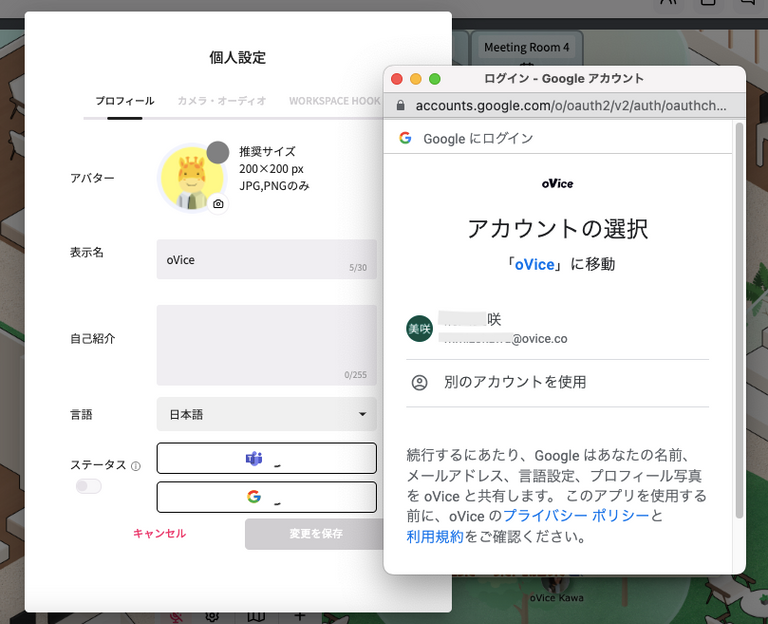Click the Google connect button
The width and height of the screenshot is (768, 624).
(266, 497)
